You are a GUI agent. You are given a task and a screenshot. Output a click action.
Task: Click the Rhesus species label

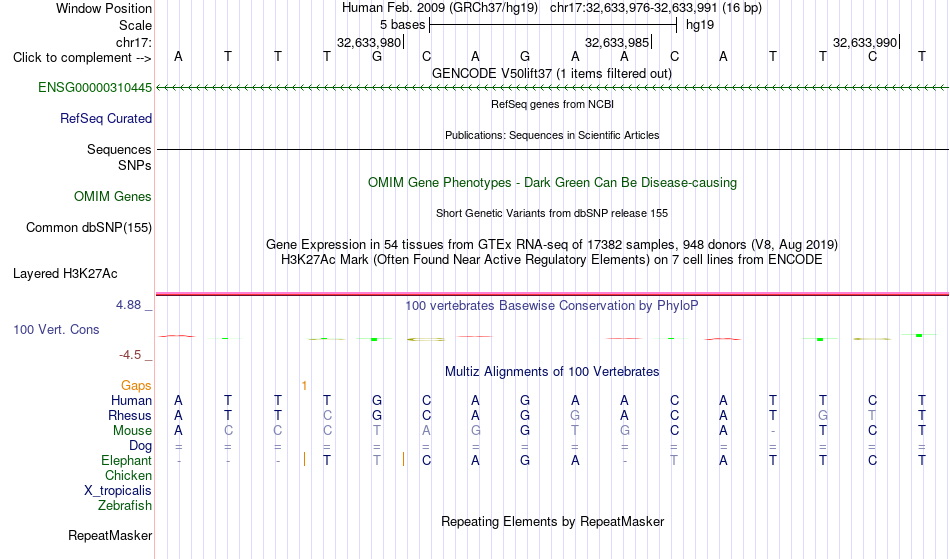130,415
